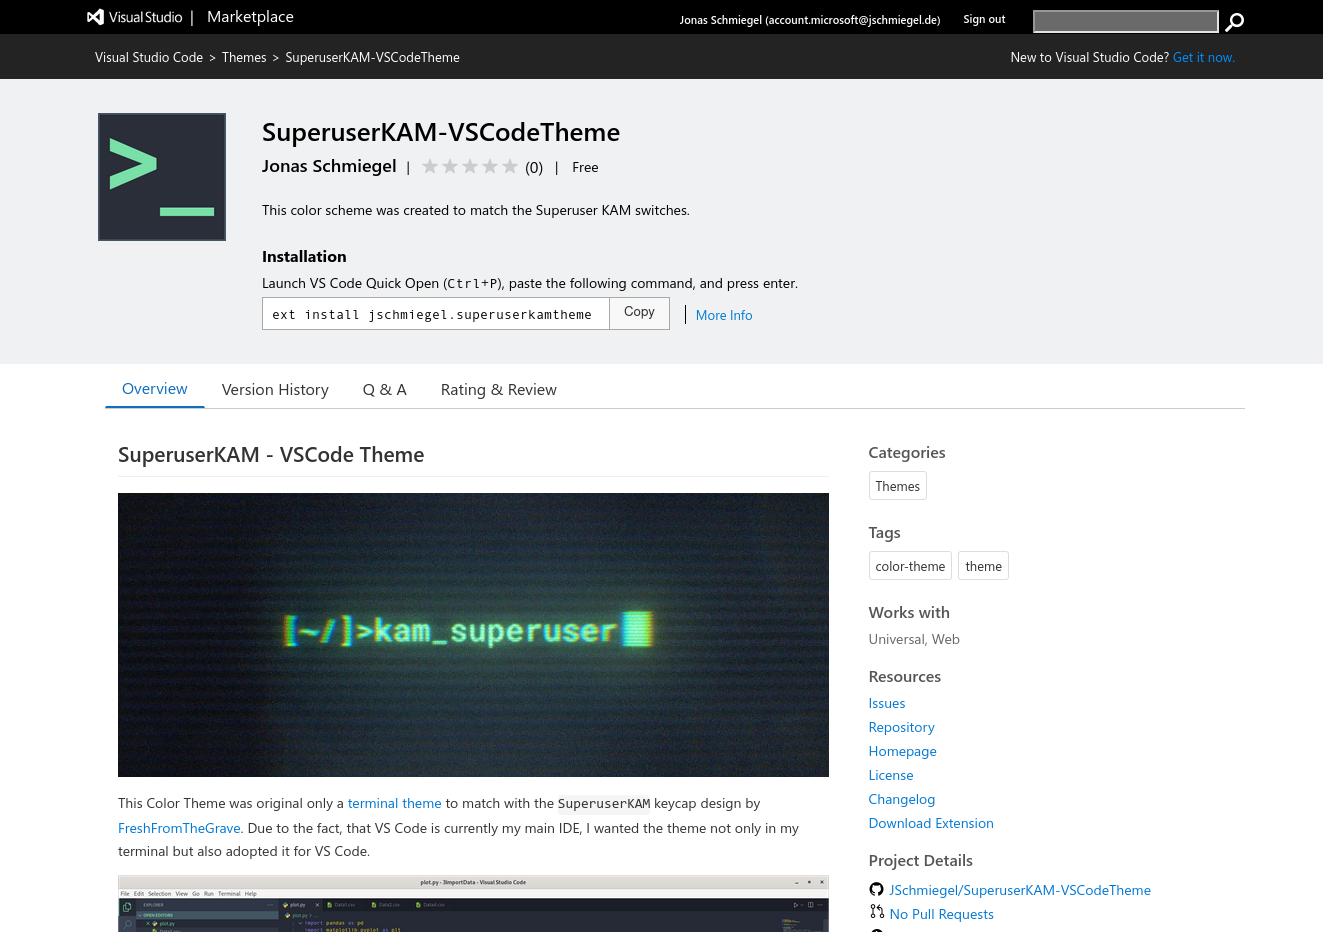Open the More Info link
This screenshot has width=1323, height=932.
coord(724,315)
